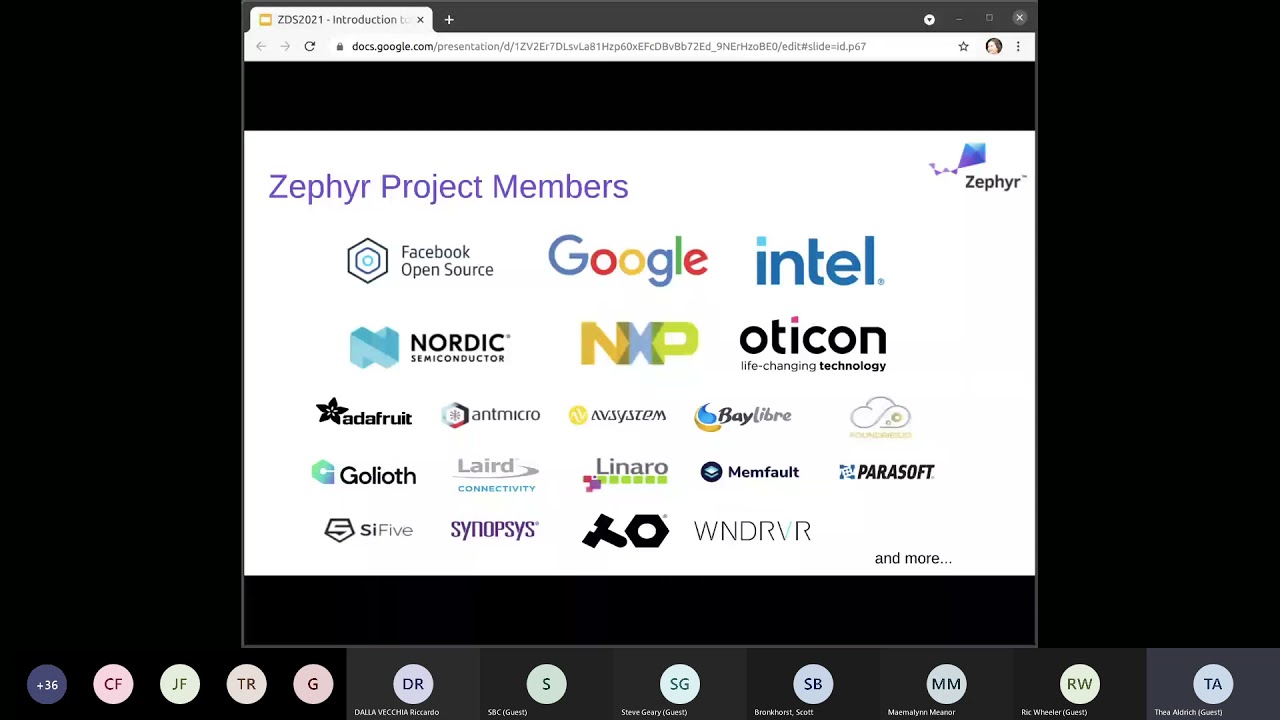Select participant Bronkhorst, Scott
The image size is (1280, 720).
pyautogui.click(x=813, y=685)
